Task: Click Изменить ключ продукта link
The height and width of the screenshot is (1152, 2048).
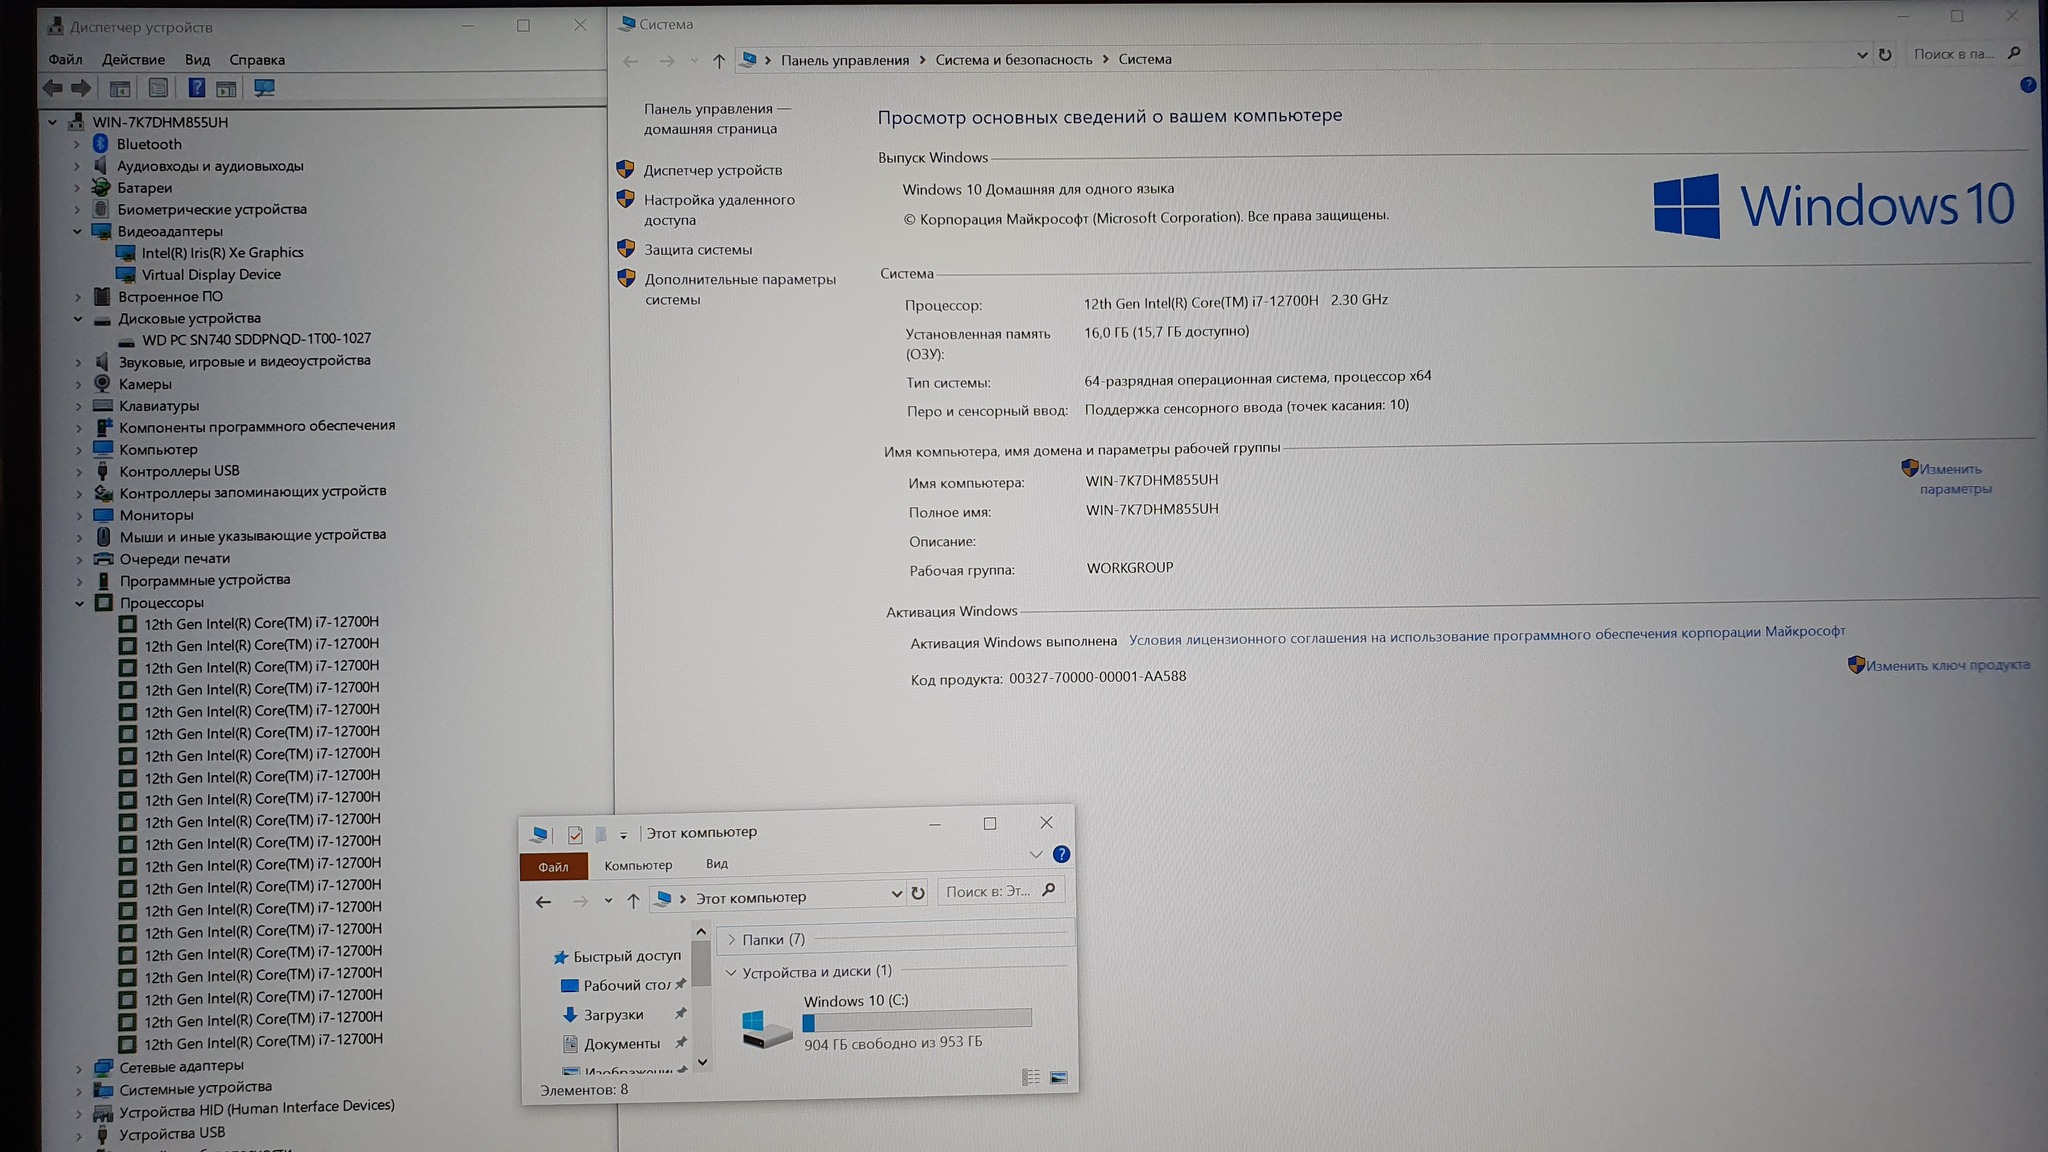Action: pyautogui.click(x=1947, y=665)
